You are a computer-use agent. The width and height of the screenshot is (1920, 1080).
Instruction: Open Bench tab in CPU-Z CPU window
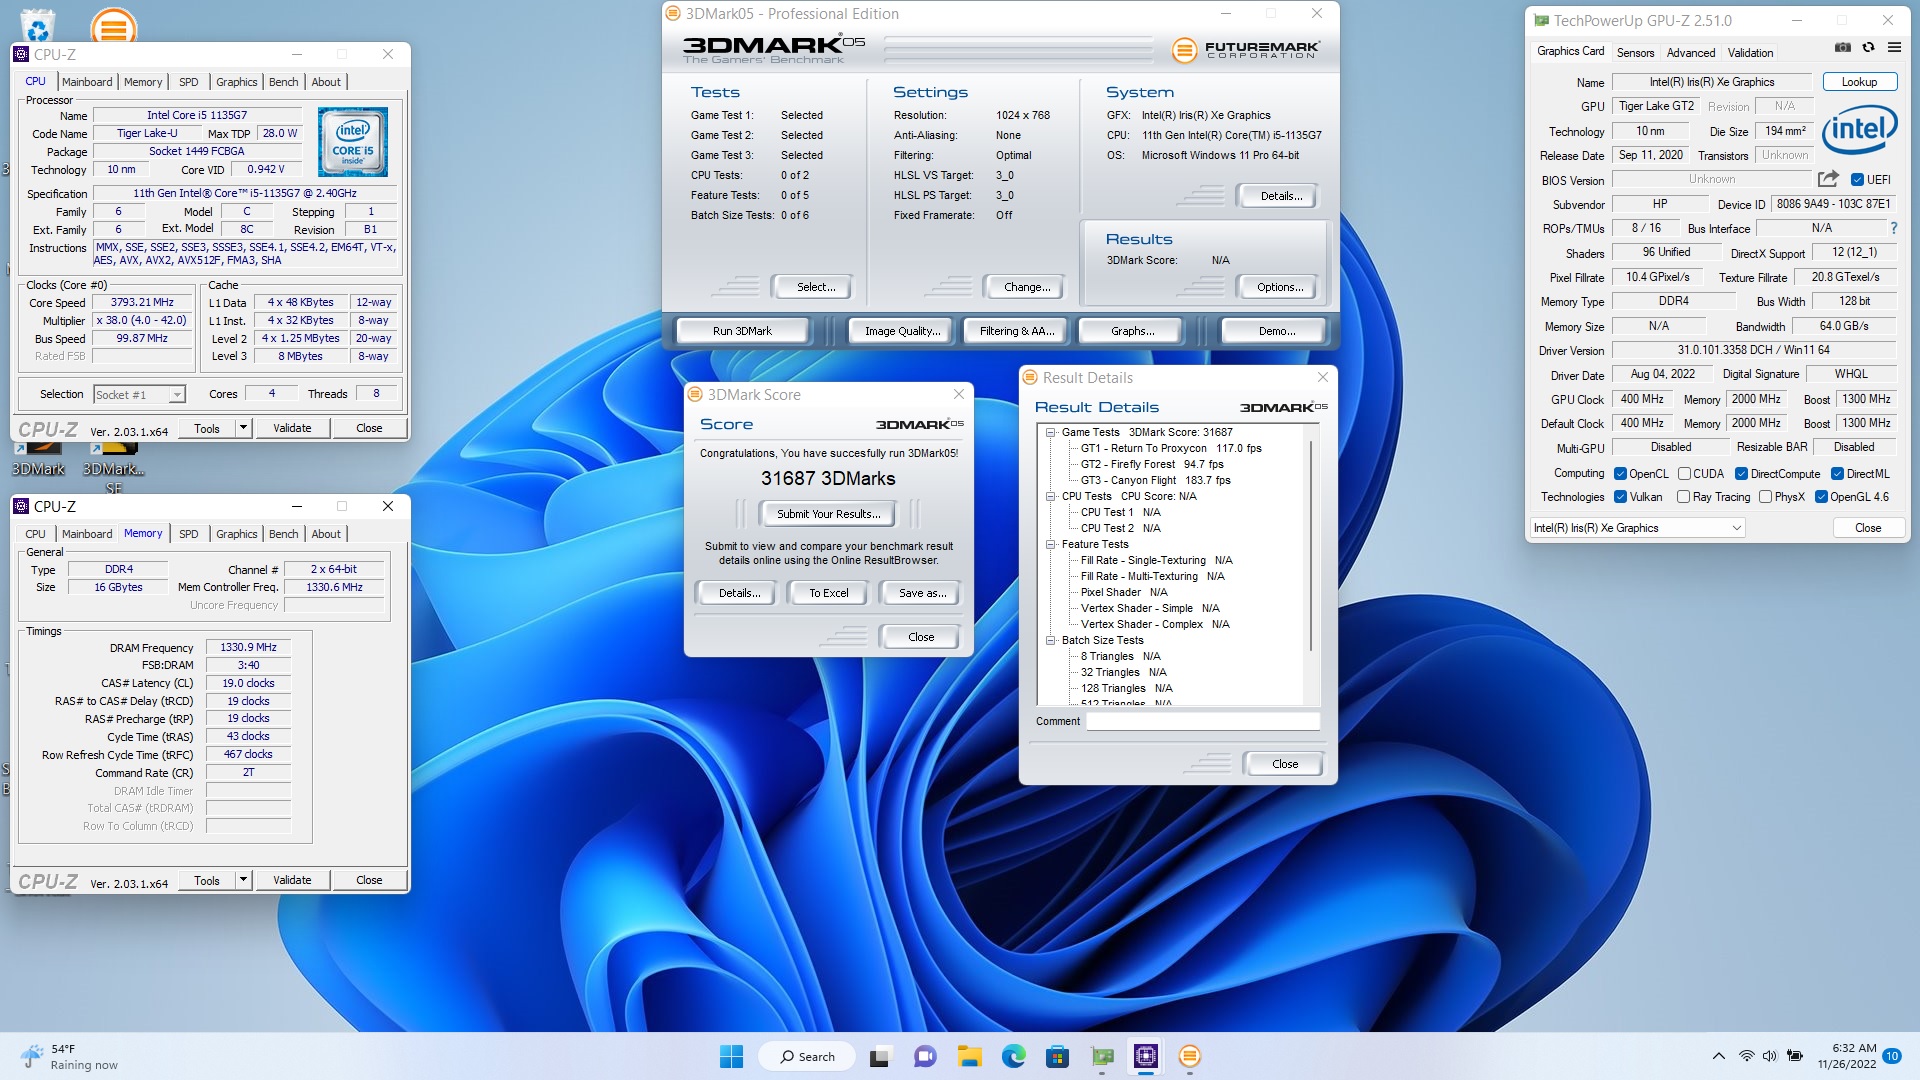(284, 82)
